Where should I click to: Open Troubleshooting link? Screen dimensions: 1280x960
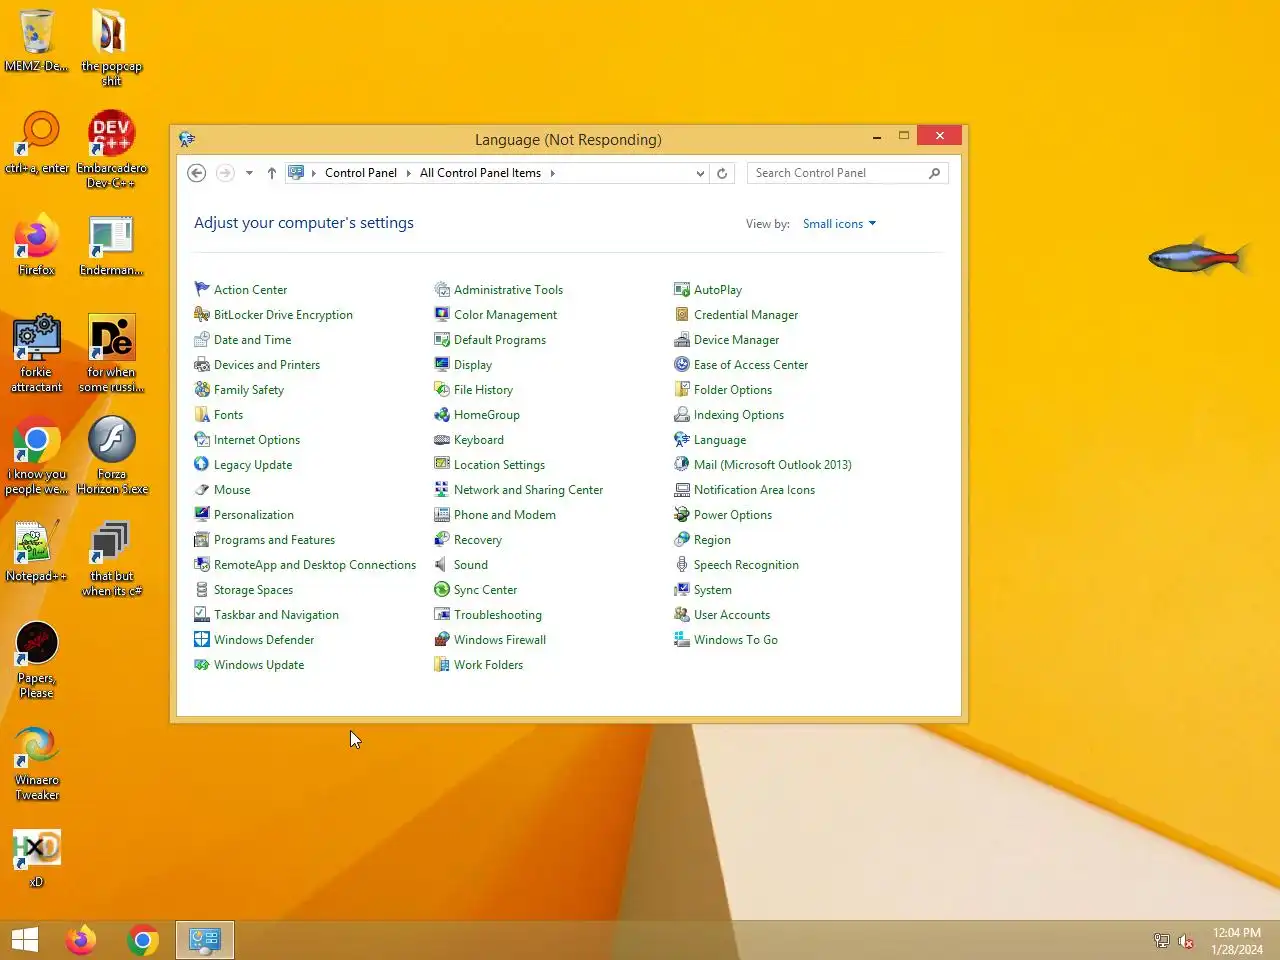point(498,614)
